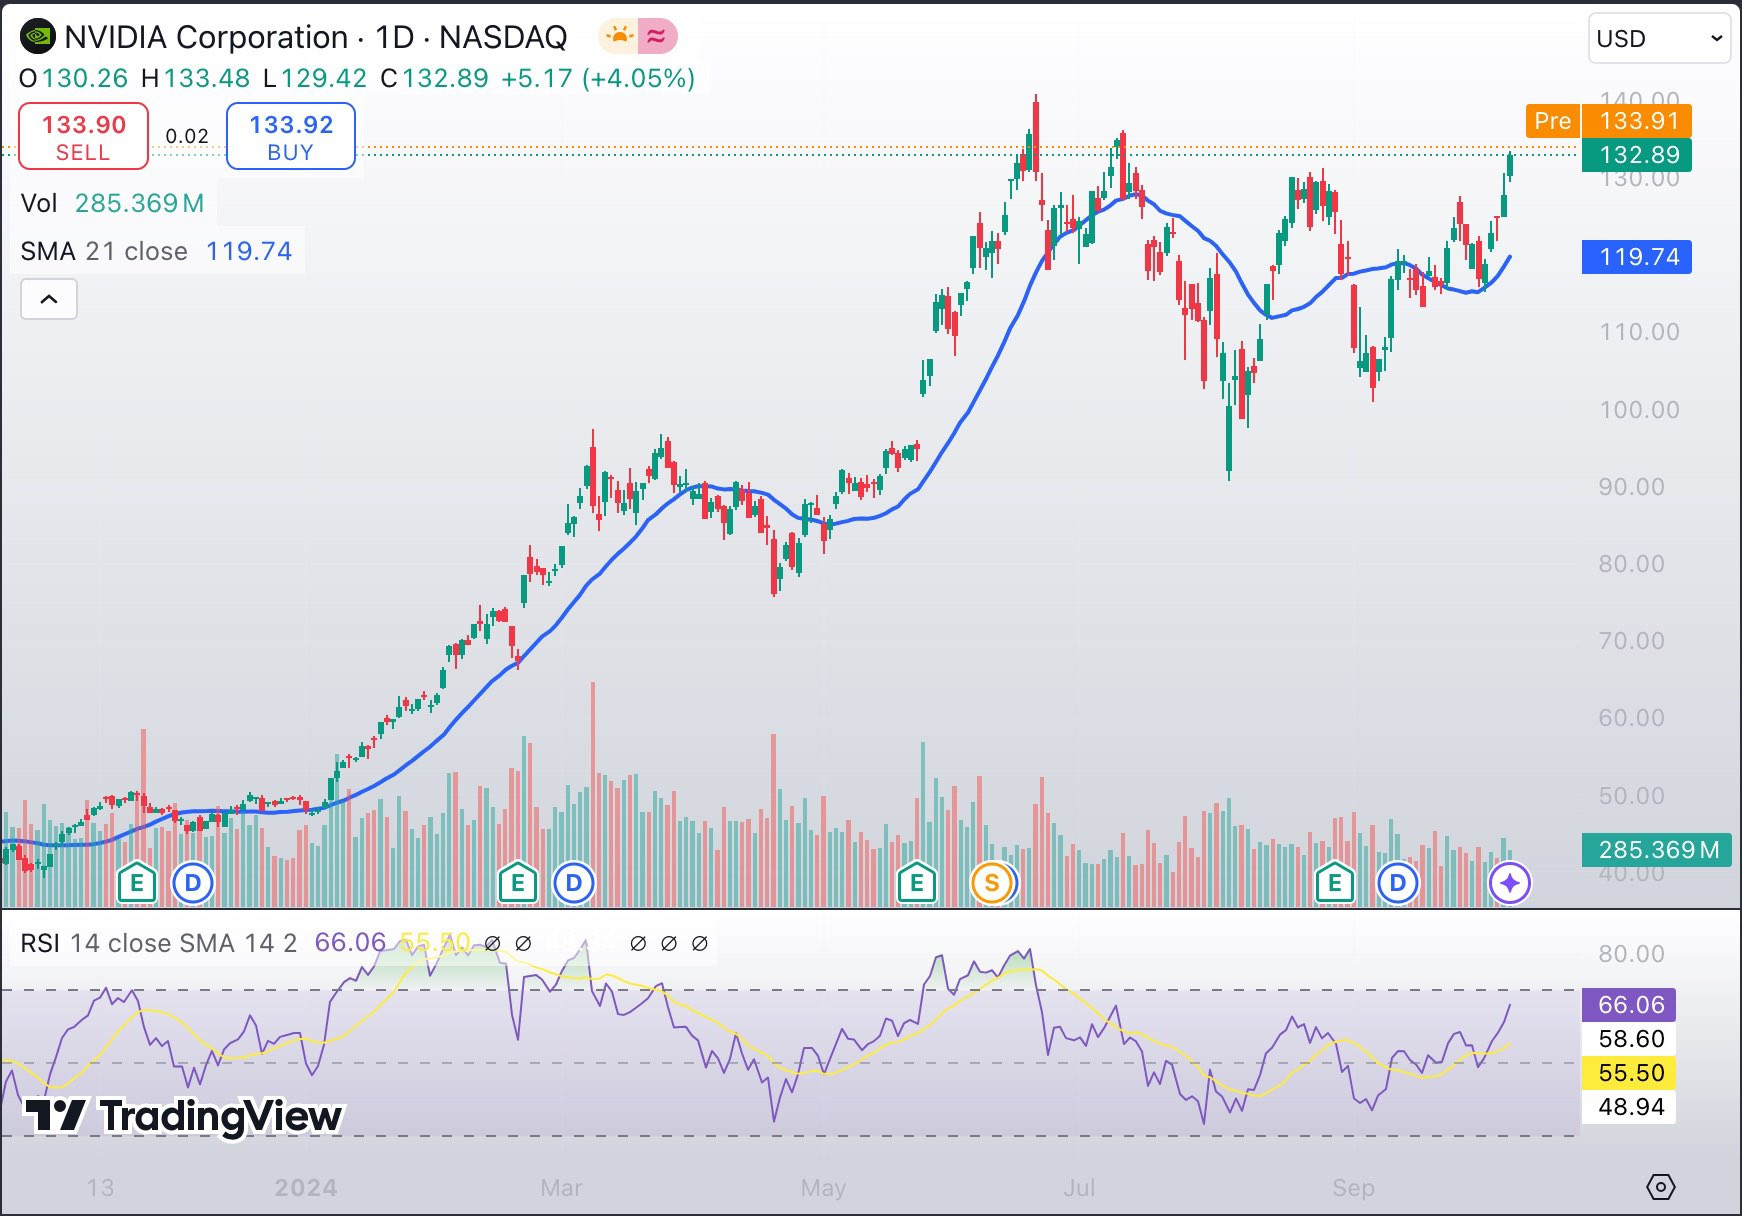This screenshot has width=1742, height=1216.
Task: Click the Sep label on time axis
Action: [1353, 1188]
